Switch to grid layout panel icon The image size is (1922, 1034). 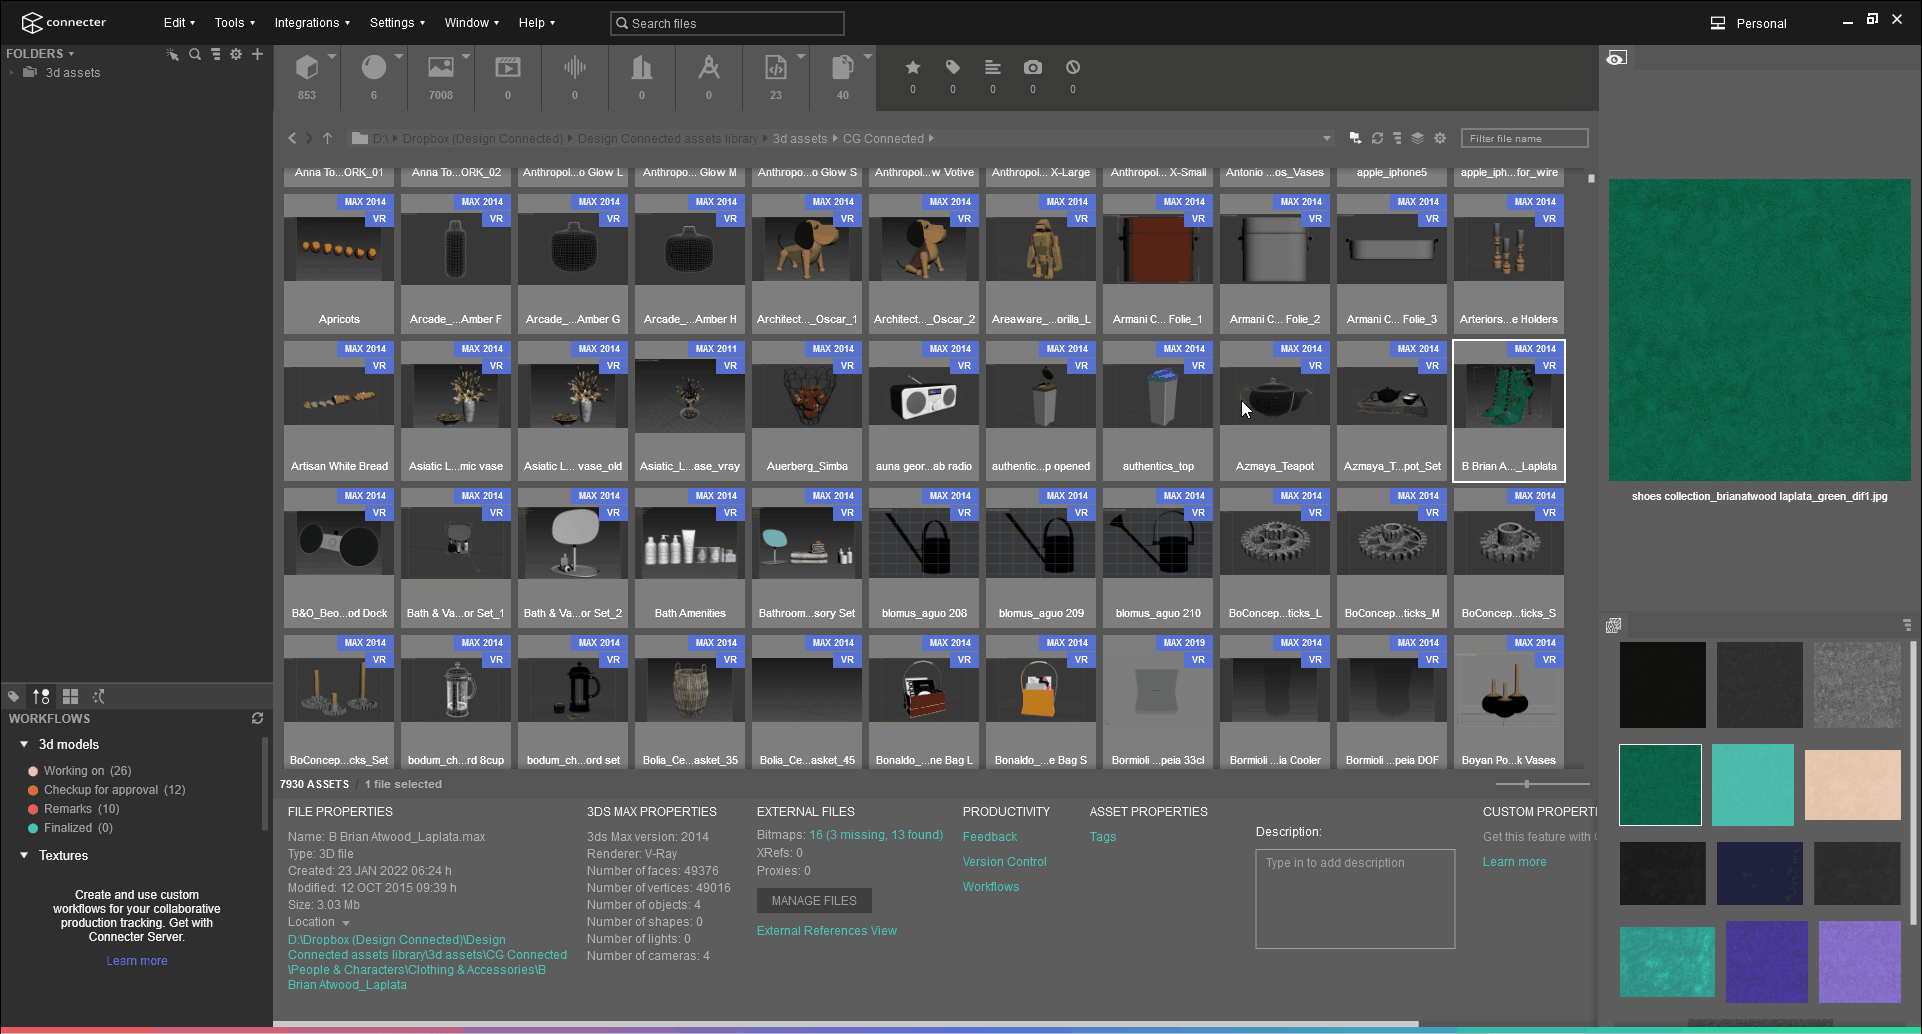(70, 696)
